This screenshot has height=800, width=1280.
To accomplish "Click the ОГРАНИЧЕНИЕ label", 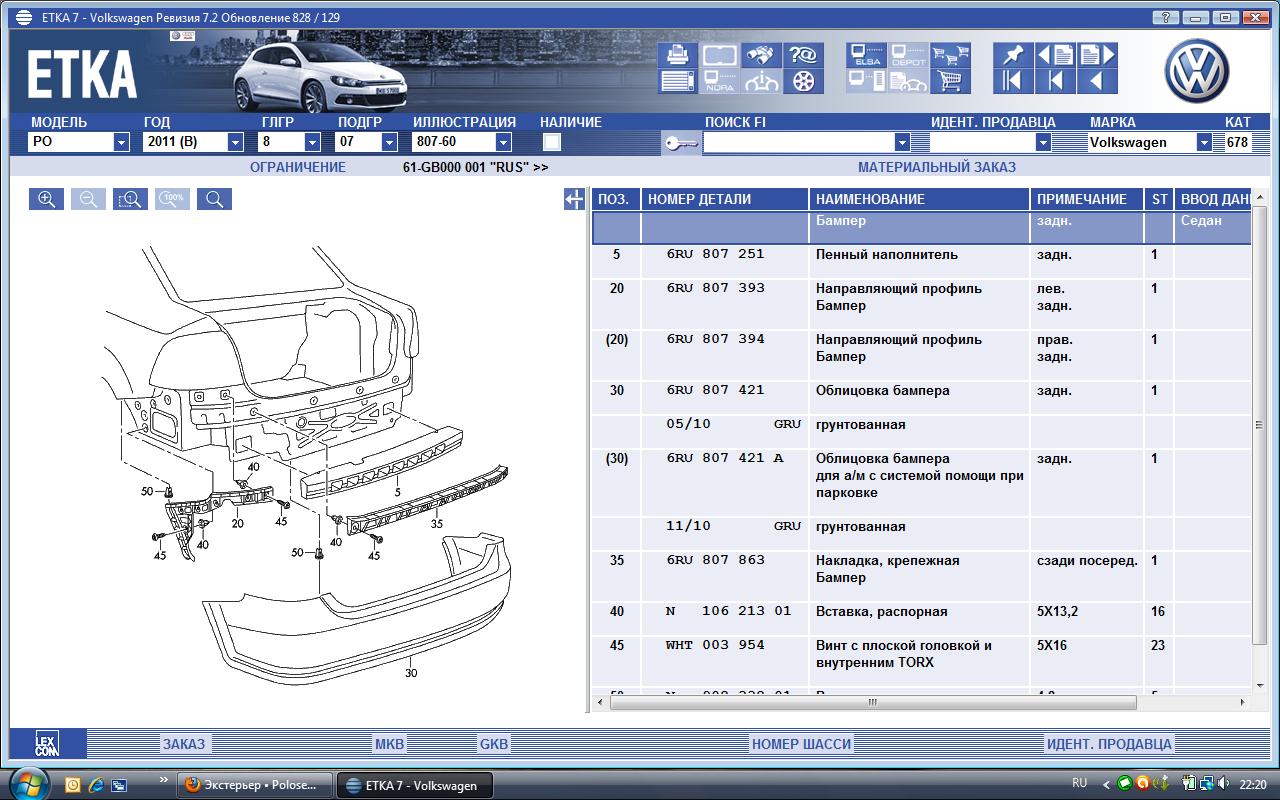I will click(297, 167).
